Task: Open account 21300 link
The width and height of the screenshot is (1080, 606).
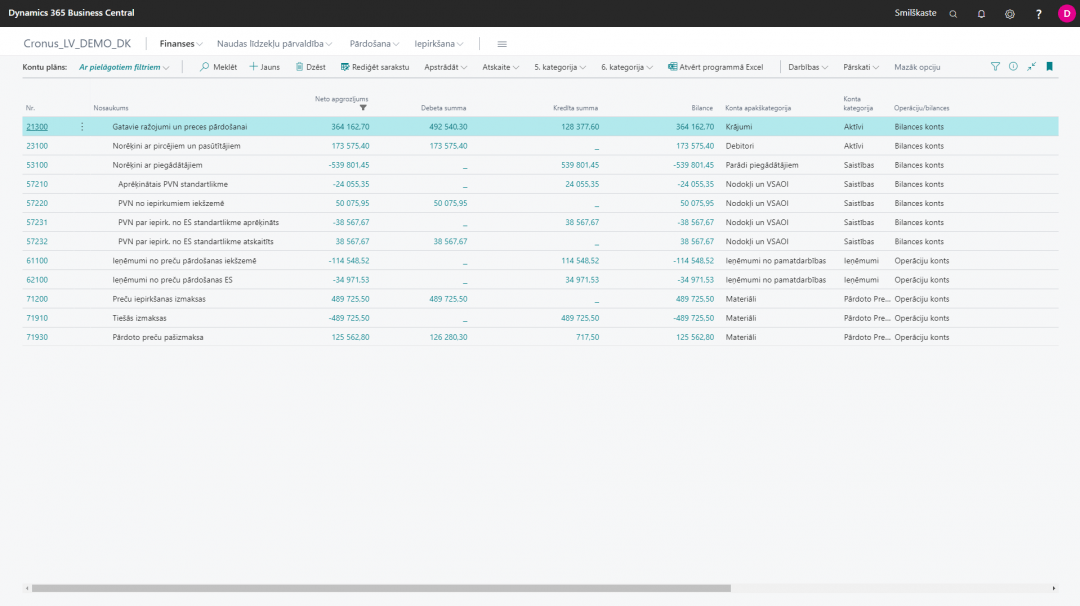Action: pos(37,127)
